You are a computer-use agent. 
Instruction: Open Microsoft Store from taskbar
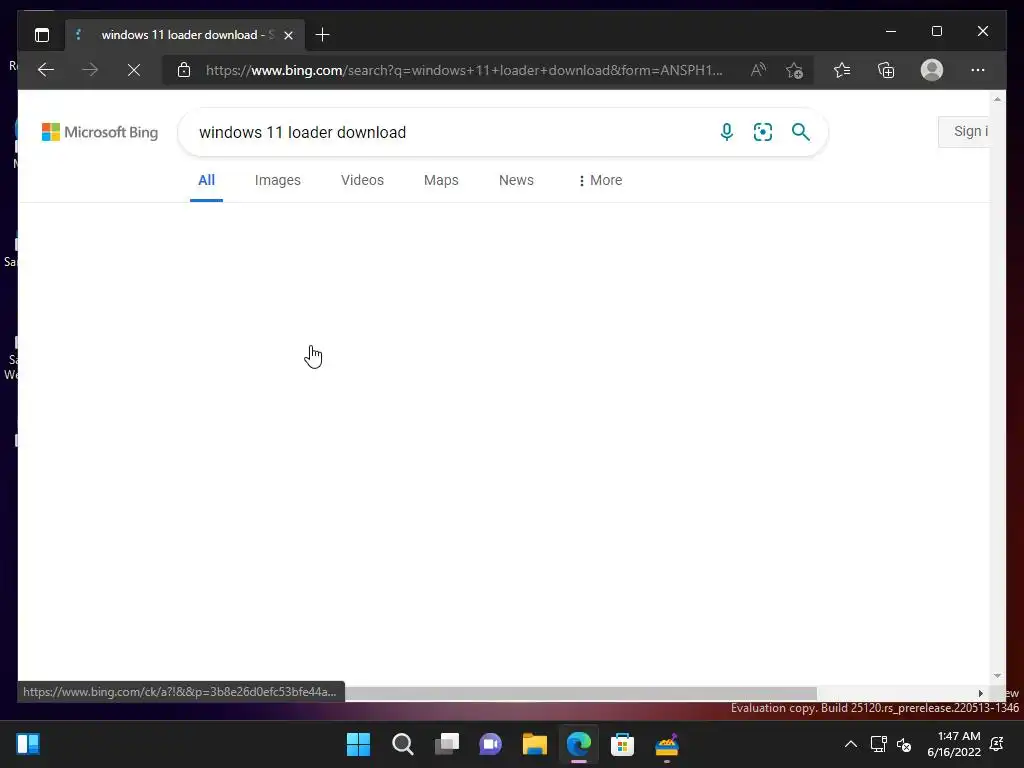(x=622, y=744)
